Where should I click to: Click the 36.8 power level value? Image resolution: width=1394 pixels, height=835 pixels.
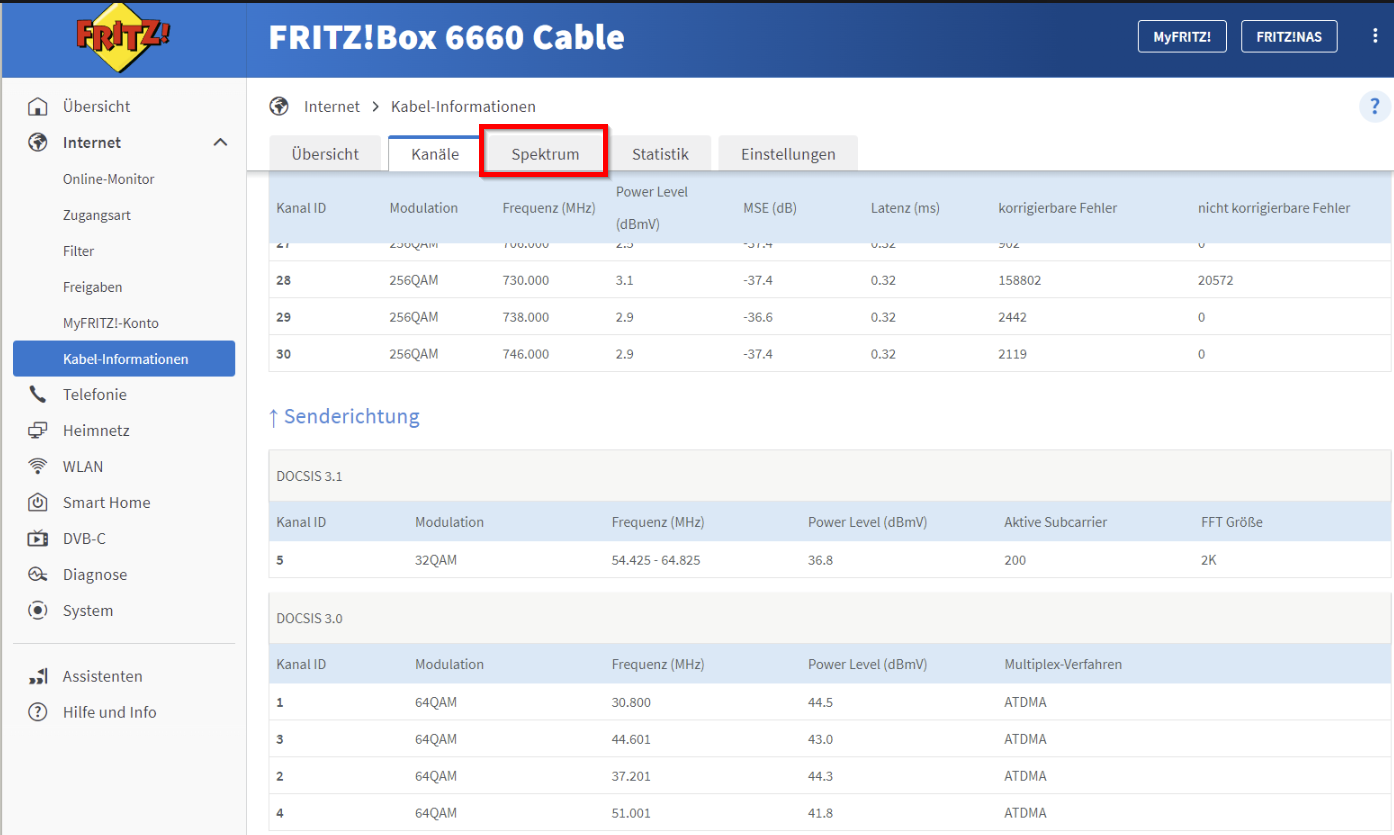tap(821, 560)
